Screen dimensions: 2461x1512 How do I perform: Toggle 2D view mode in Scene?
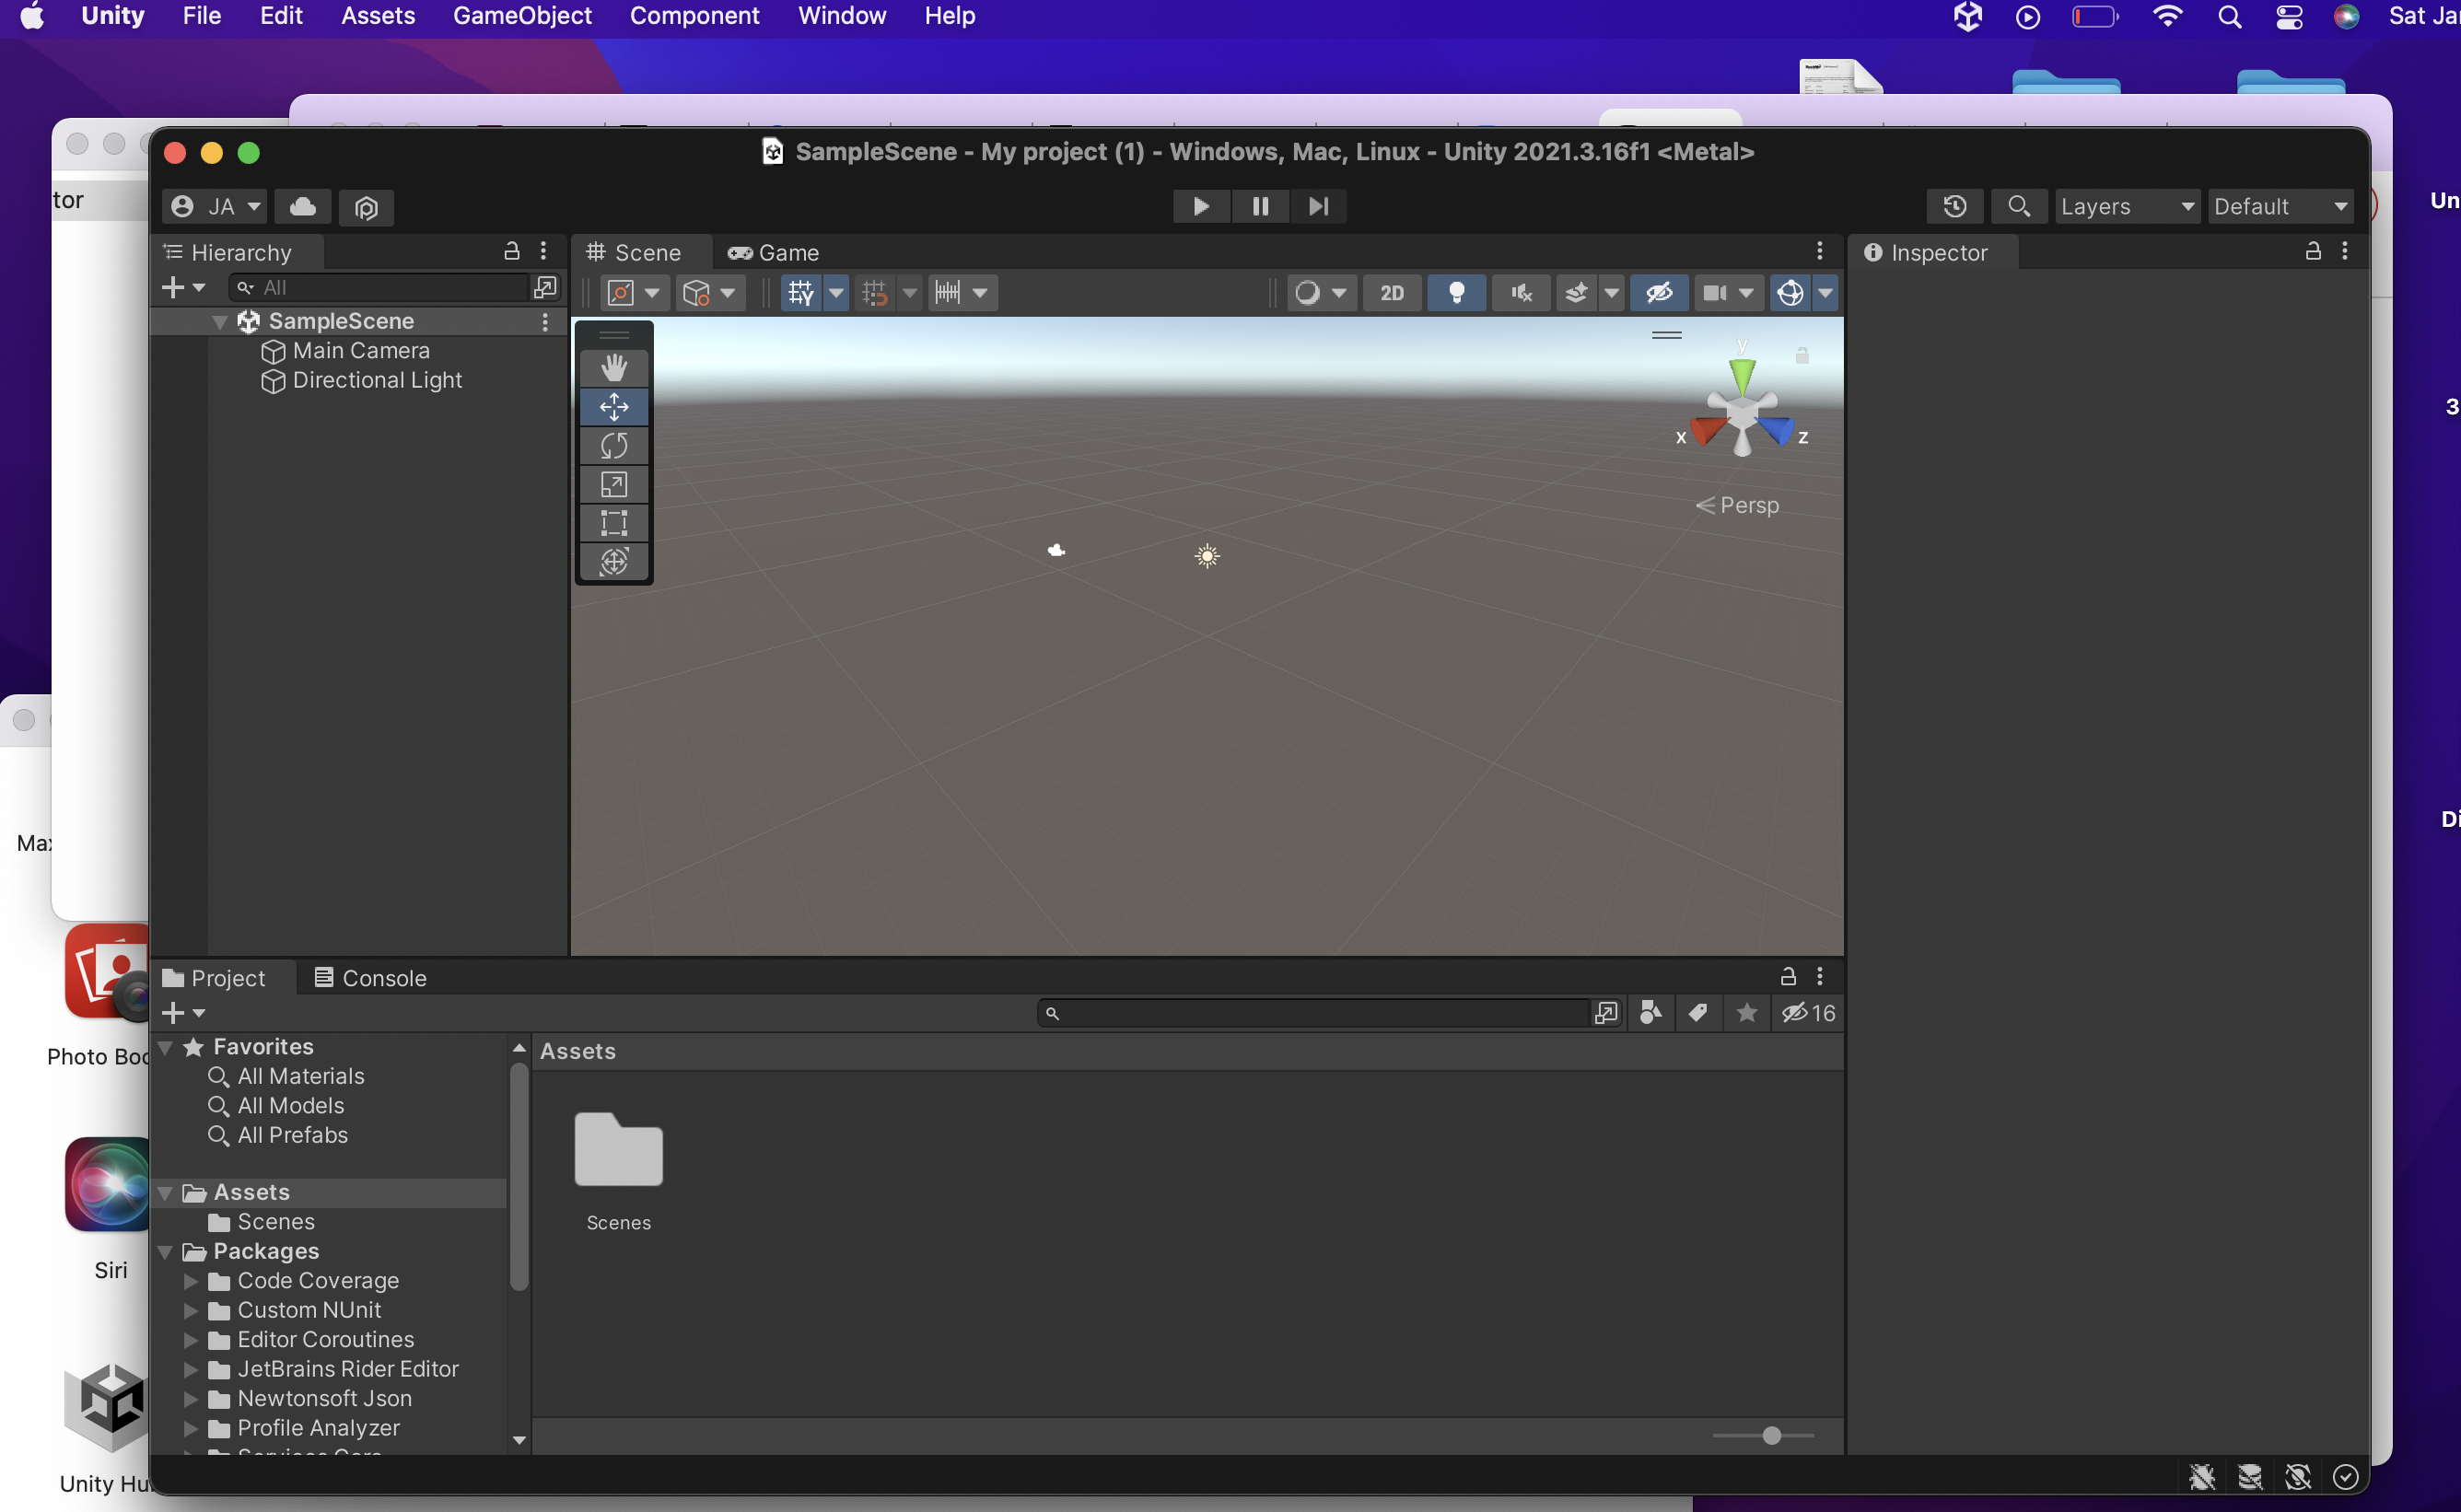pyautogui.click(x=1392, y=293)
